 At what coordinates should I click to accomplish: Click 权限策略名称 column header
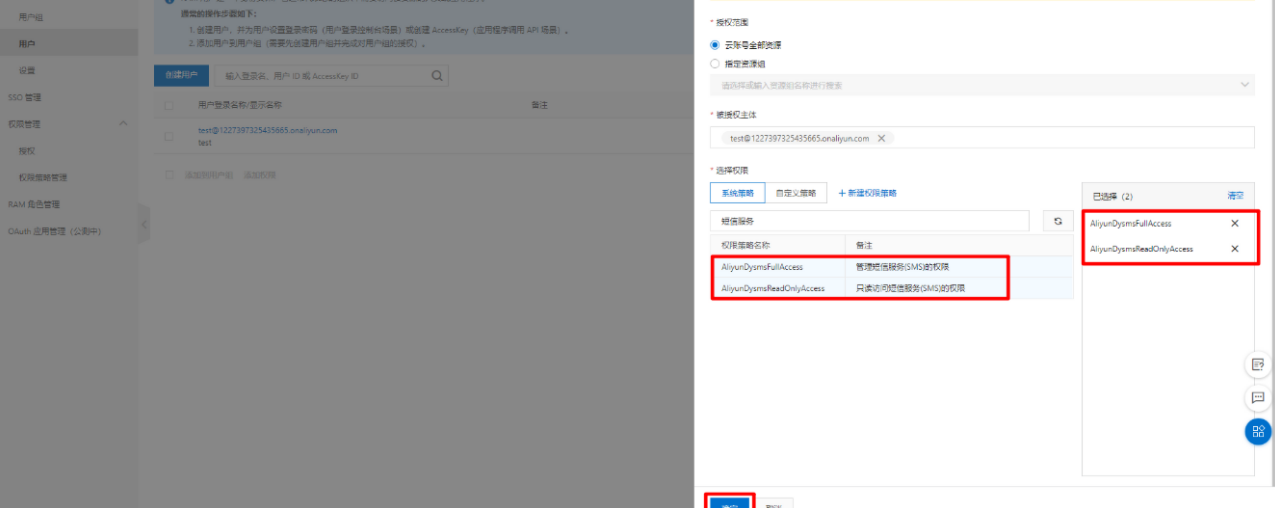(746, 245)
